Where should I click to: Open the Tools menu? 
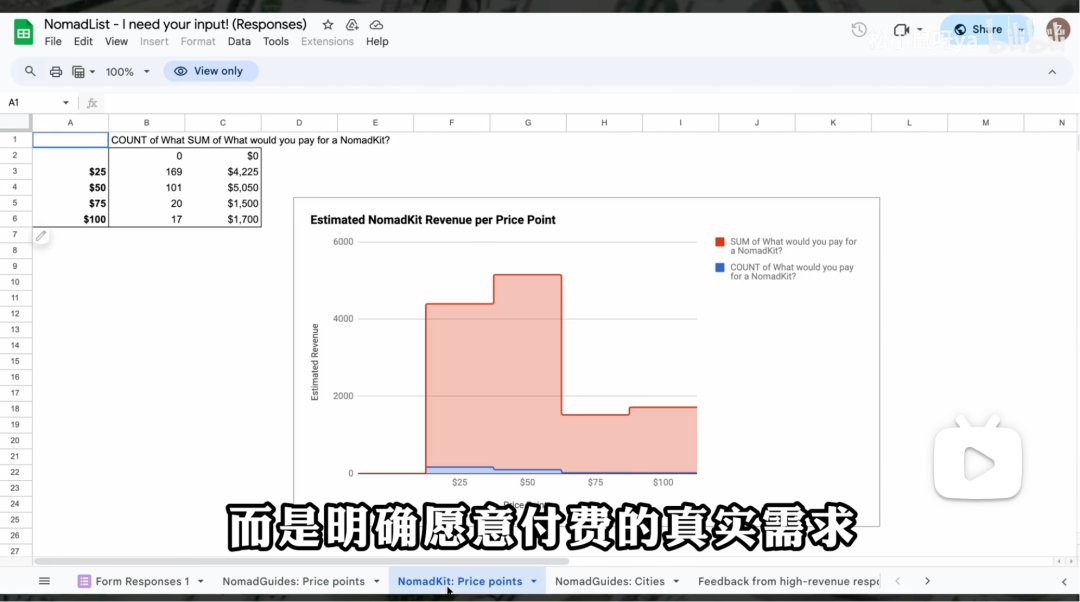[276, 41]
